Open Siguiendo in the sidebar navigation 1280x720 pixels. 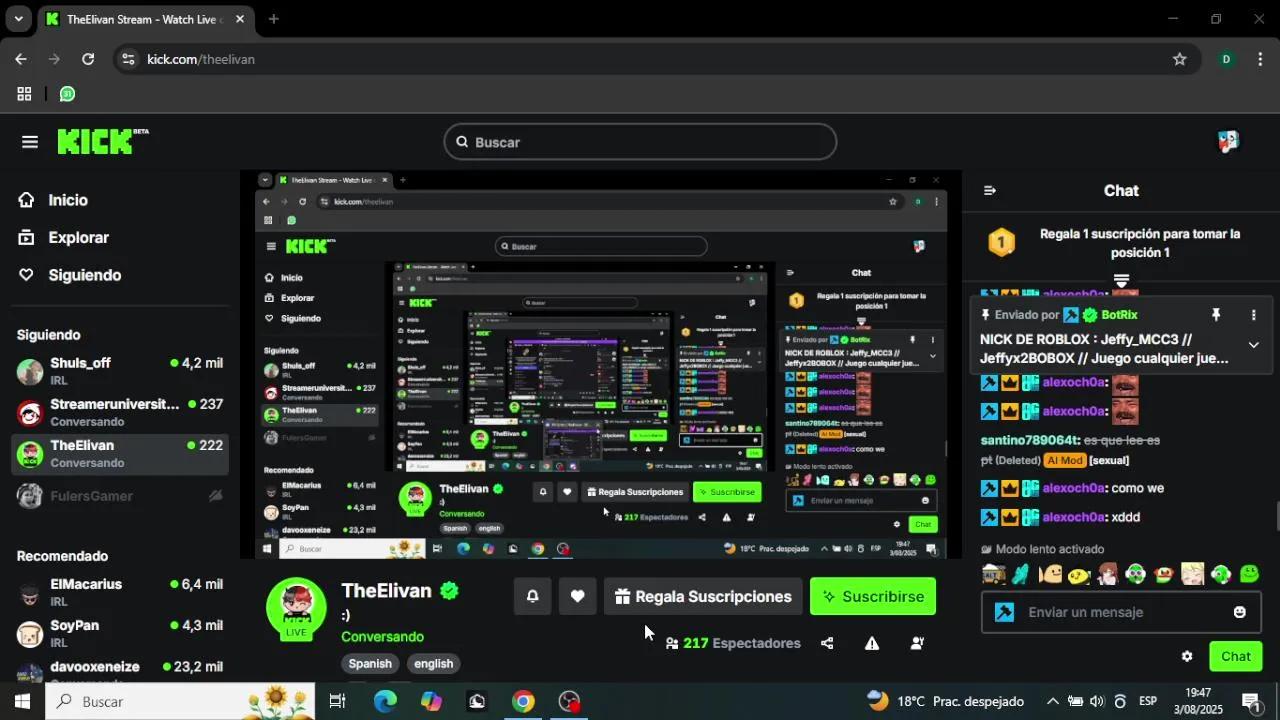69,275
